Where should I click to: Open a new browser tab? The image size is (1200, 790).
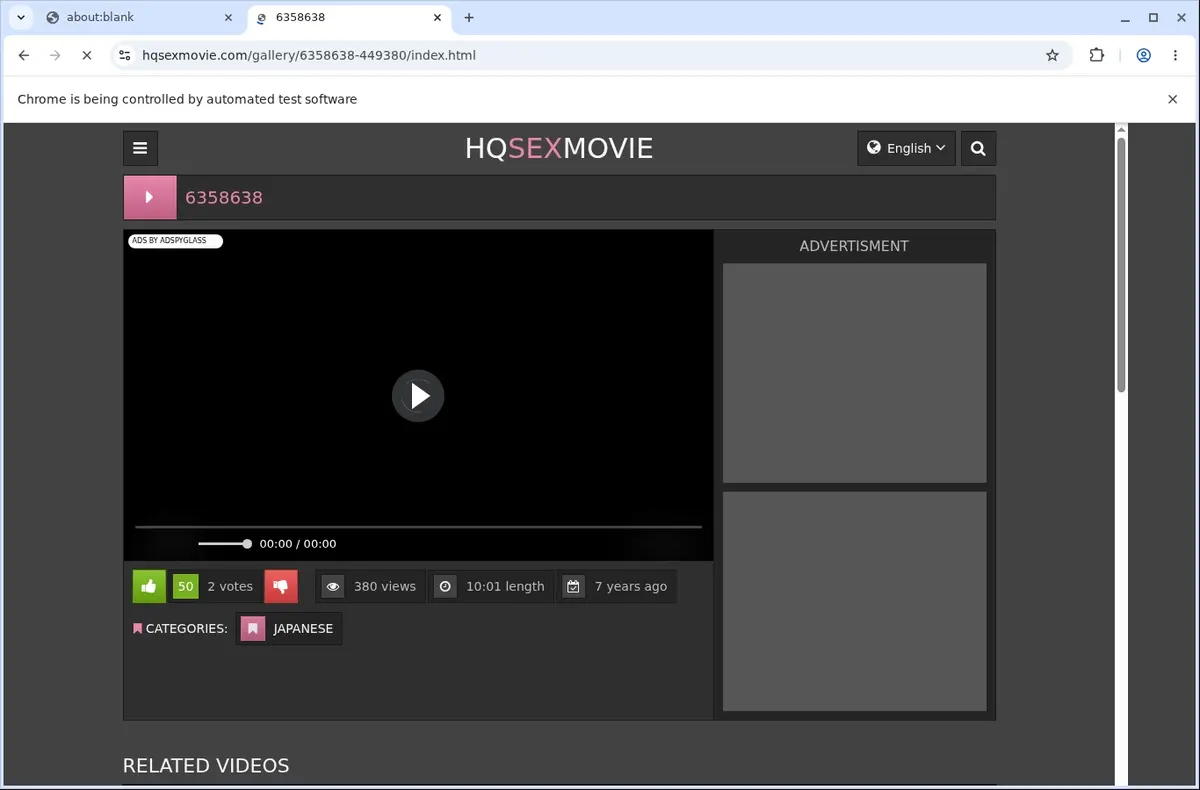click(x=469, y=17)
